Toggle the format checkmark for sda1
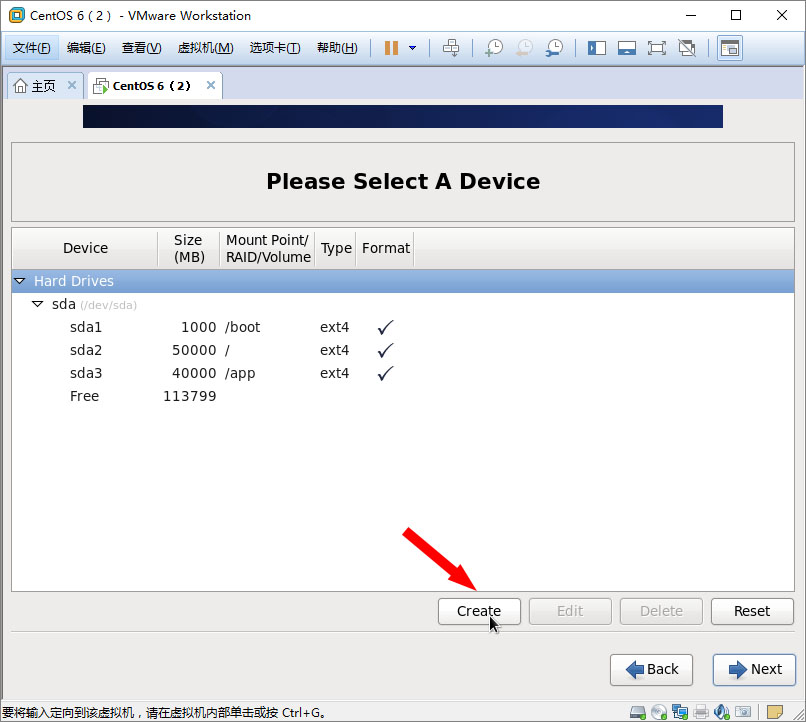806x722 pixels. click(385, 327)
